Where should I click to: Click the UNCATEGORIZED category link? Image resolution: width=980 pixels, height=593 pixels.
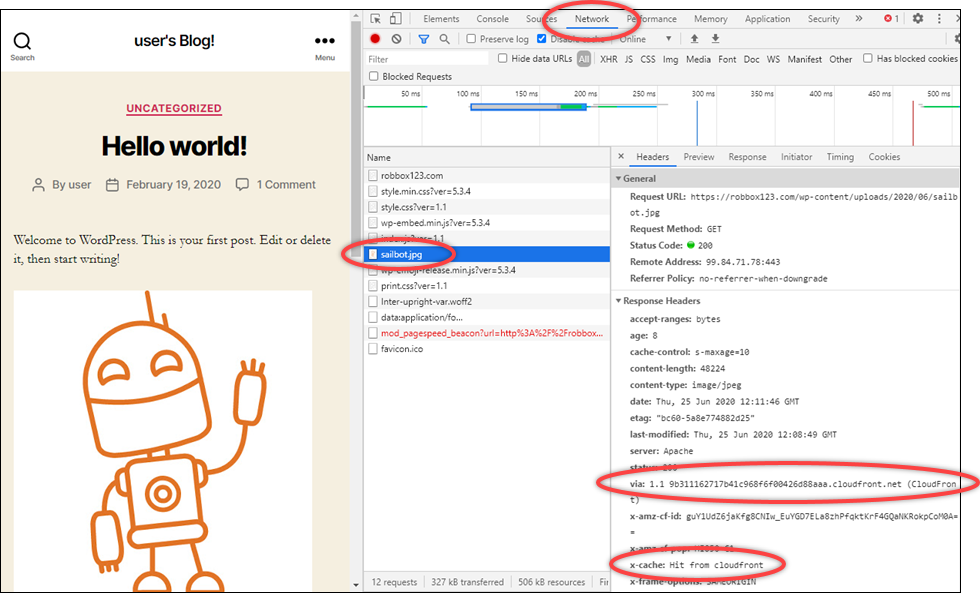click(x=174, y=108)
